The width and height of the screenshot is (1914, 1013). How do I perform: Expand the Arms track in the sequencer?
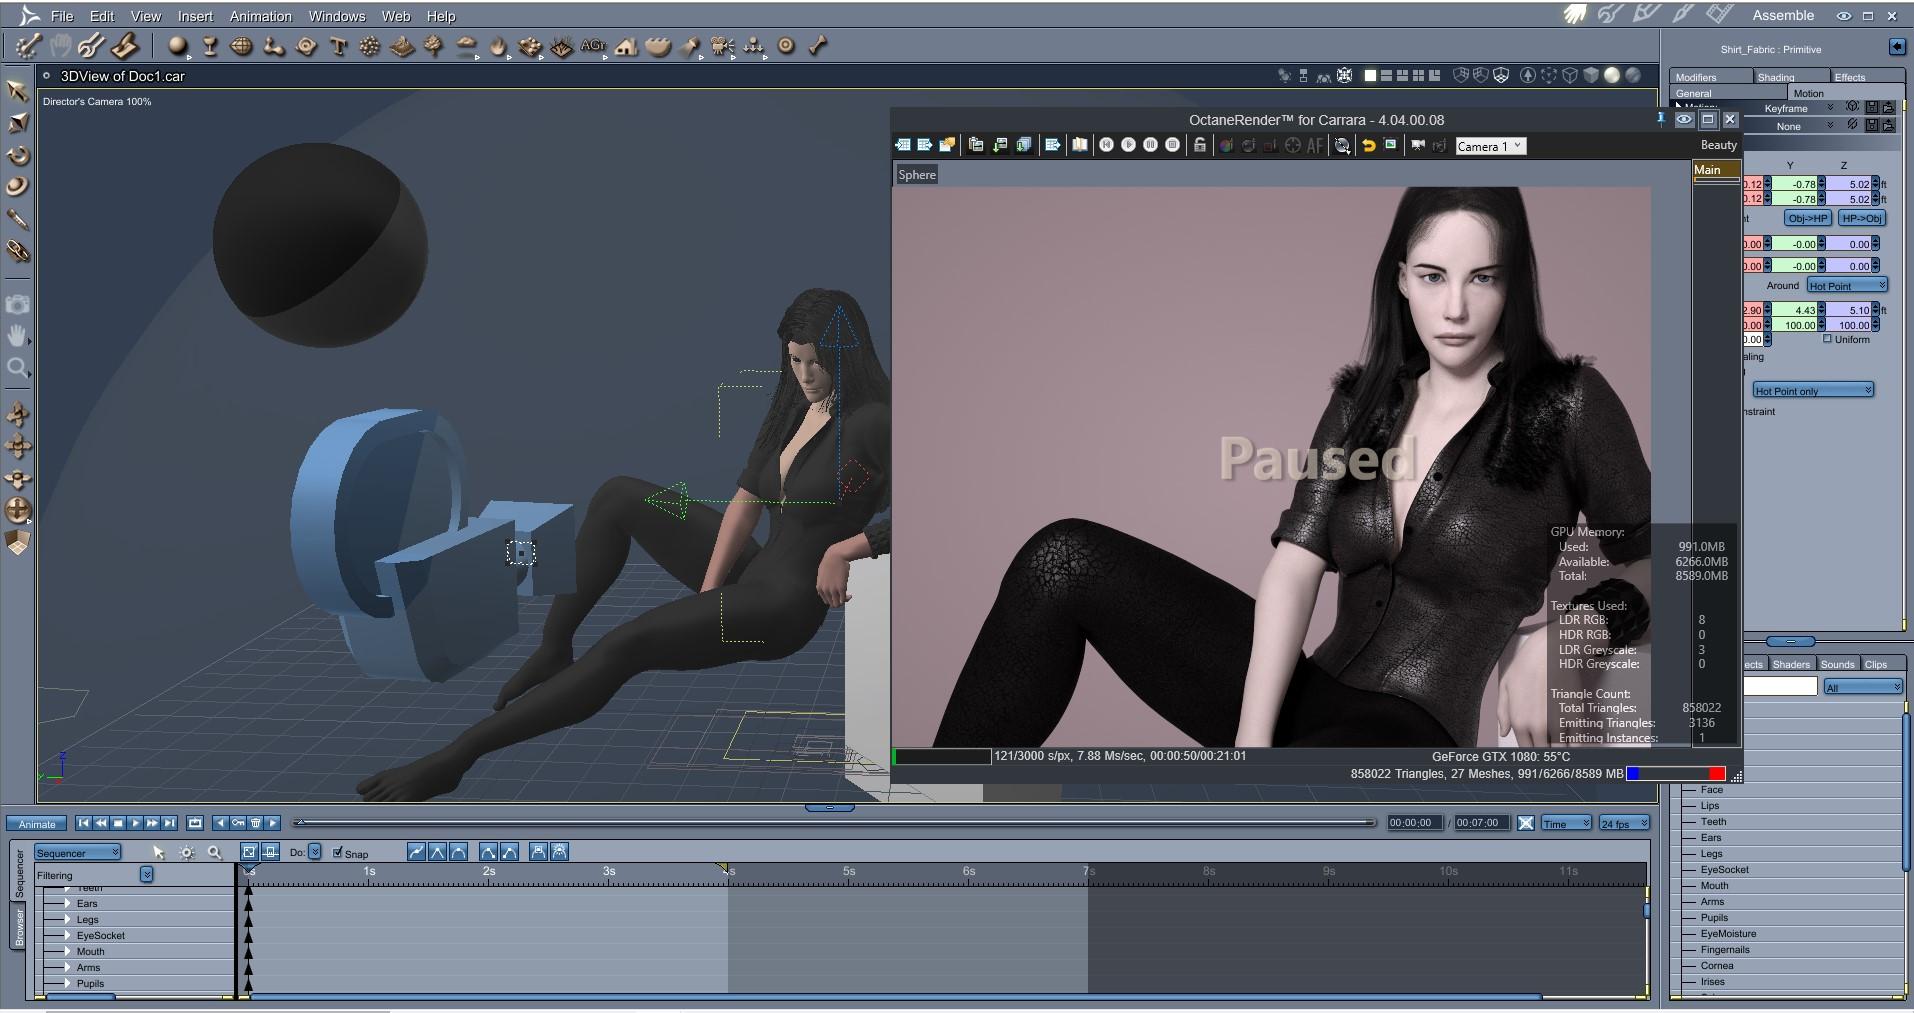pyautogui.click(x=67, y=967)
